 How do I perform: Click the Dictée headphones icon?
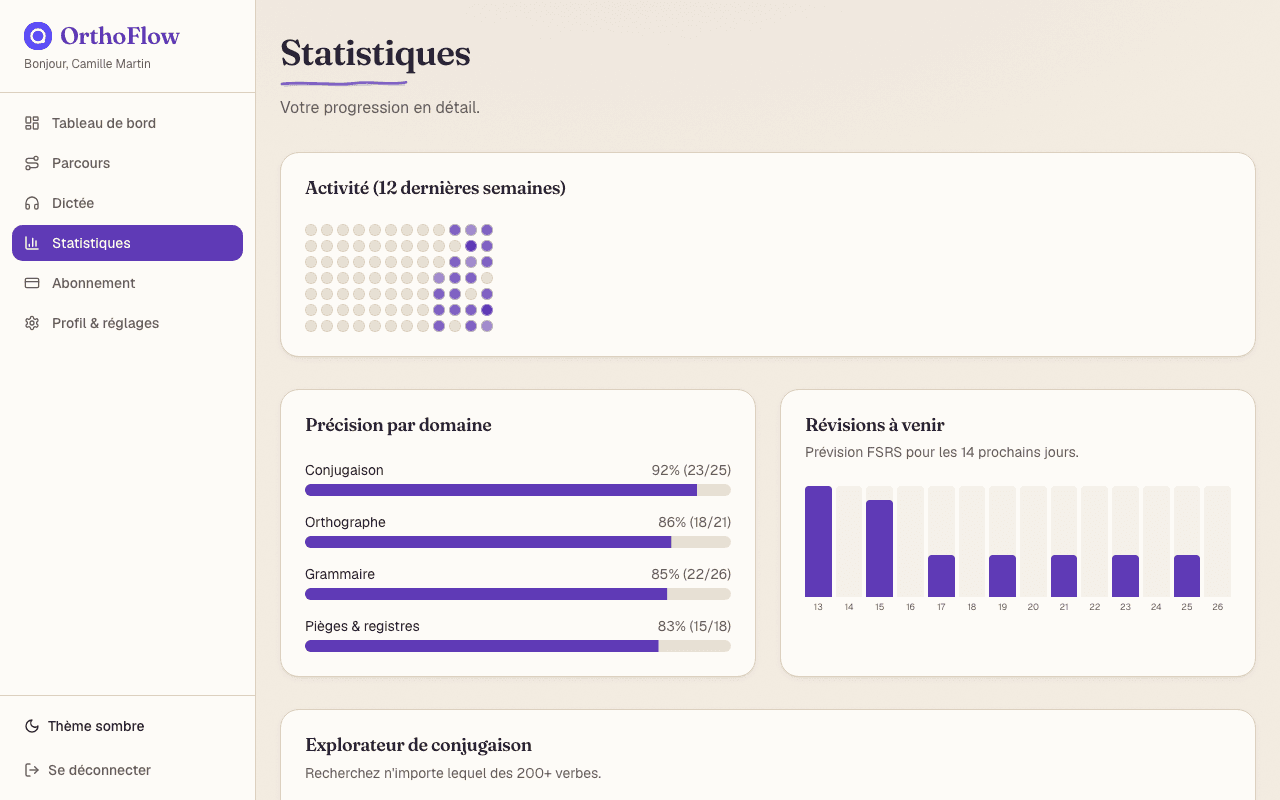tap(32, 203)
